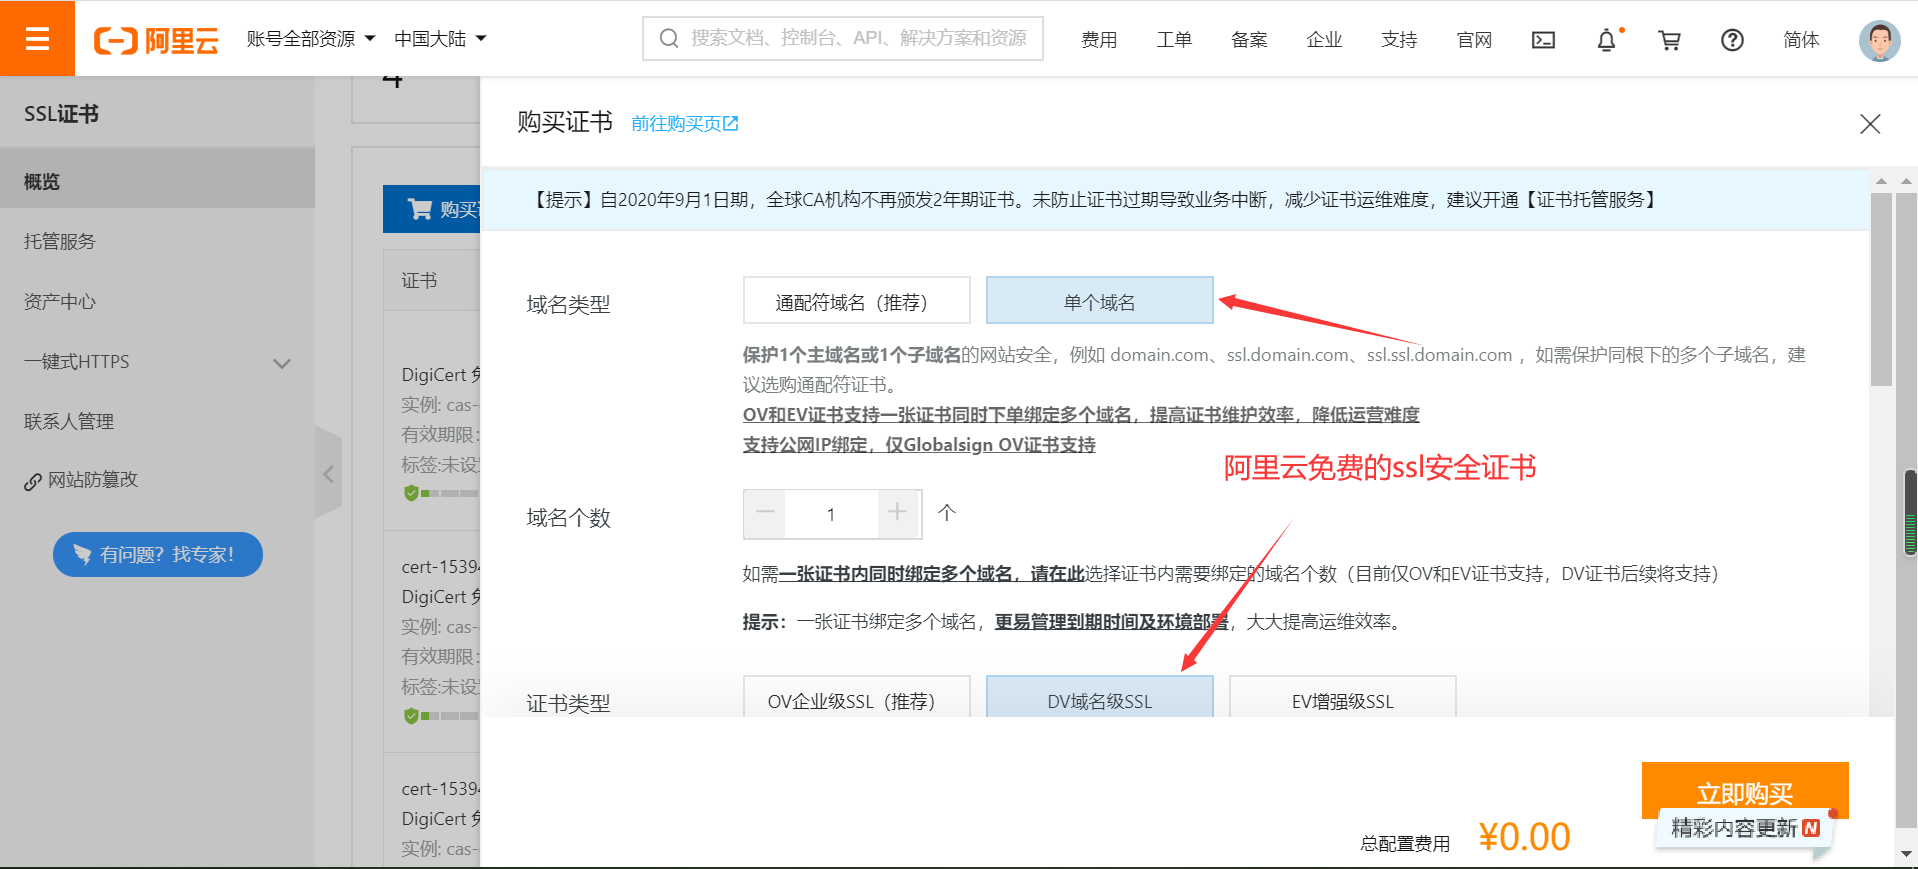Open the orange hamburger menu
This screenshot has width=1918, height=869.
37,38
